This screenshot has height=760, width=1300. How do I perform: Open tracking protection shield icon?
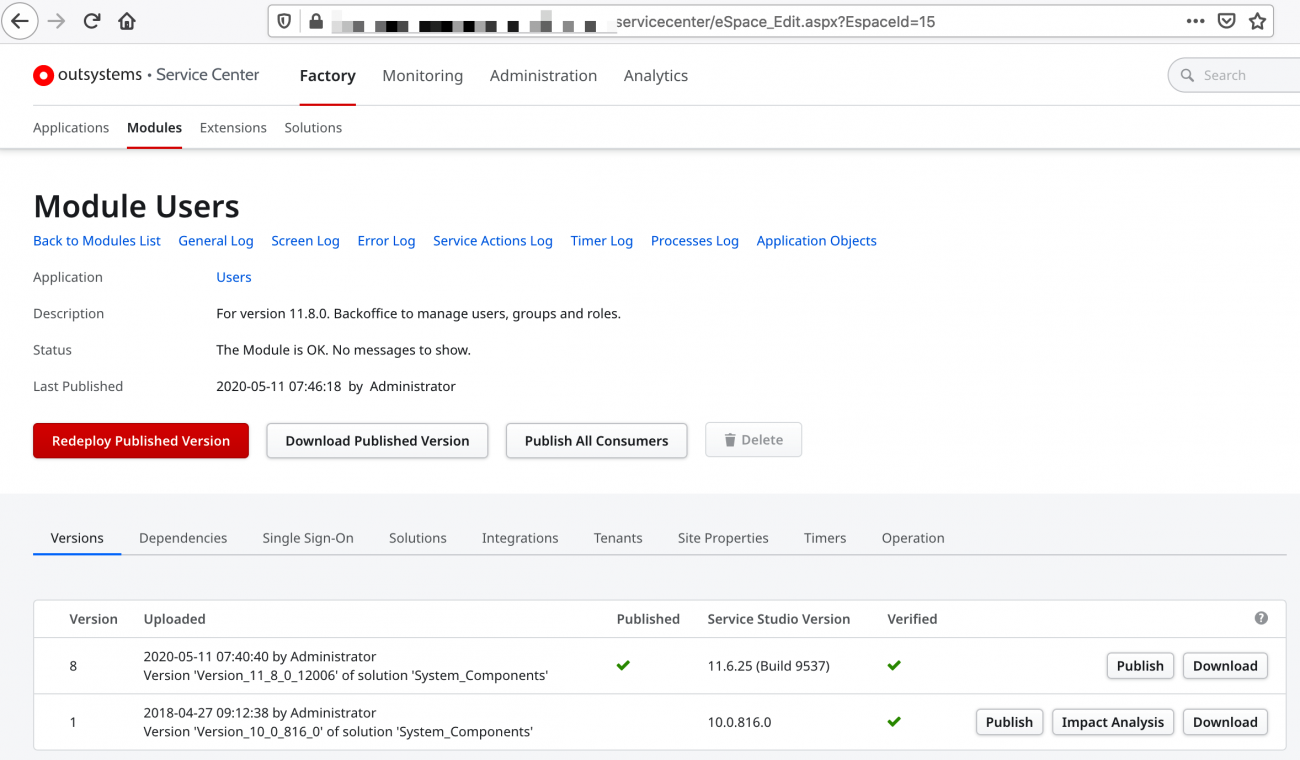(x=285, y=21)
